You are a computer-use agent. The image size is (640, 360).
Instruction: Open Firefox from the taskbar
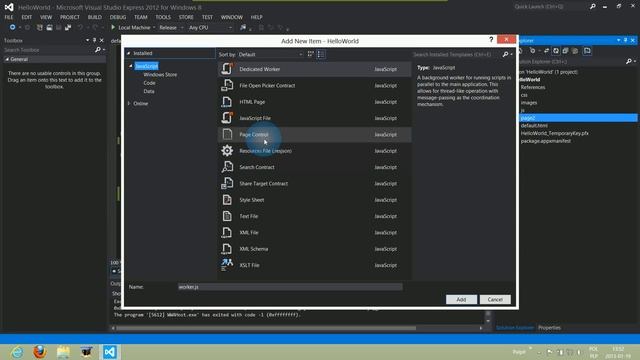tap(40, 352)
